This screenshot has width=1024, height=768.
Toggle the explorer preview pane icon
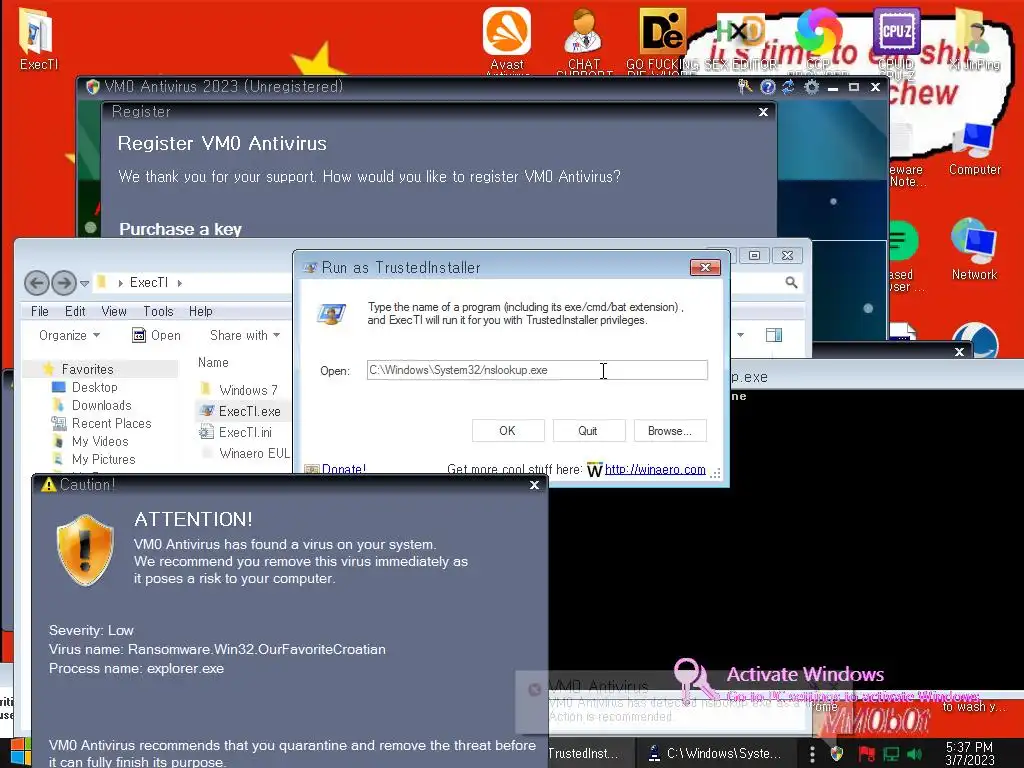pyautogui.click(x=774, y=335)
